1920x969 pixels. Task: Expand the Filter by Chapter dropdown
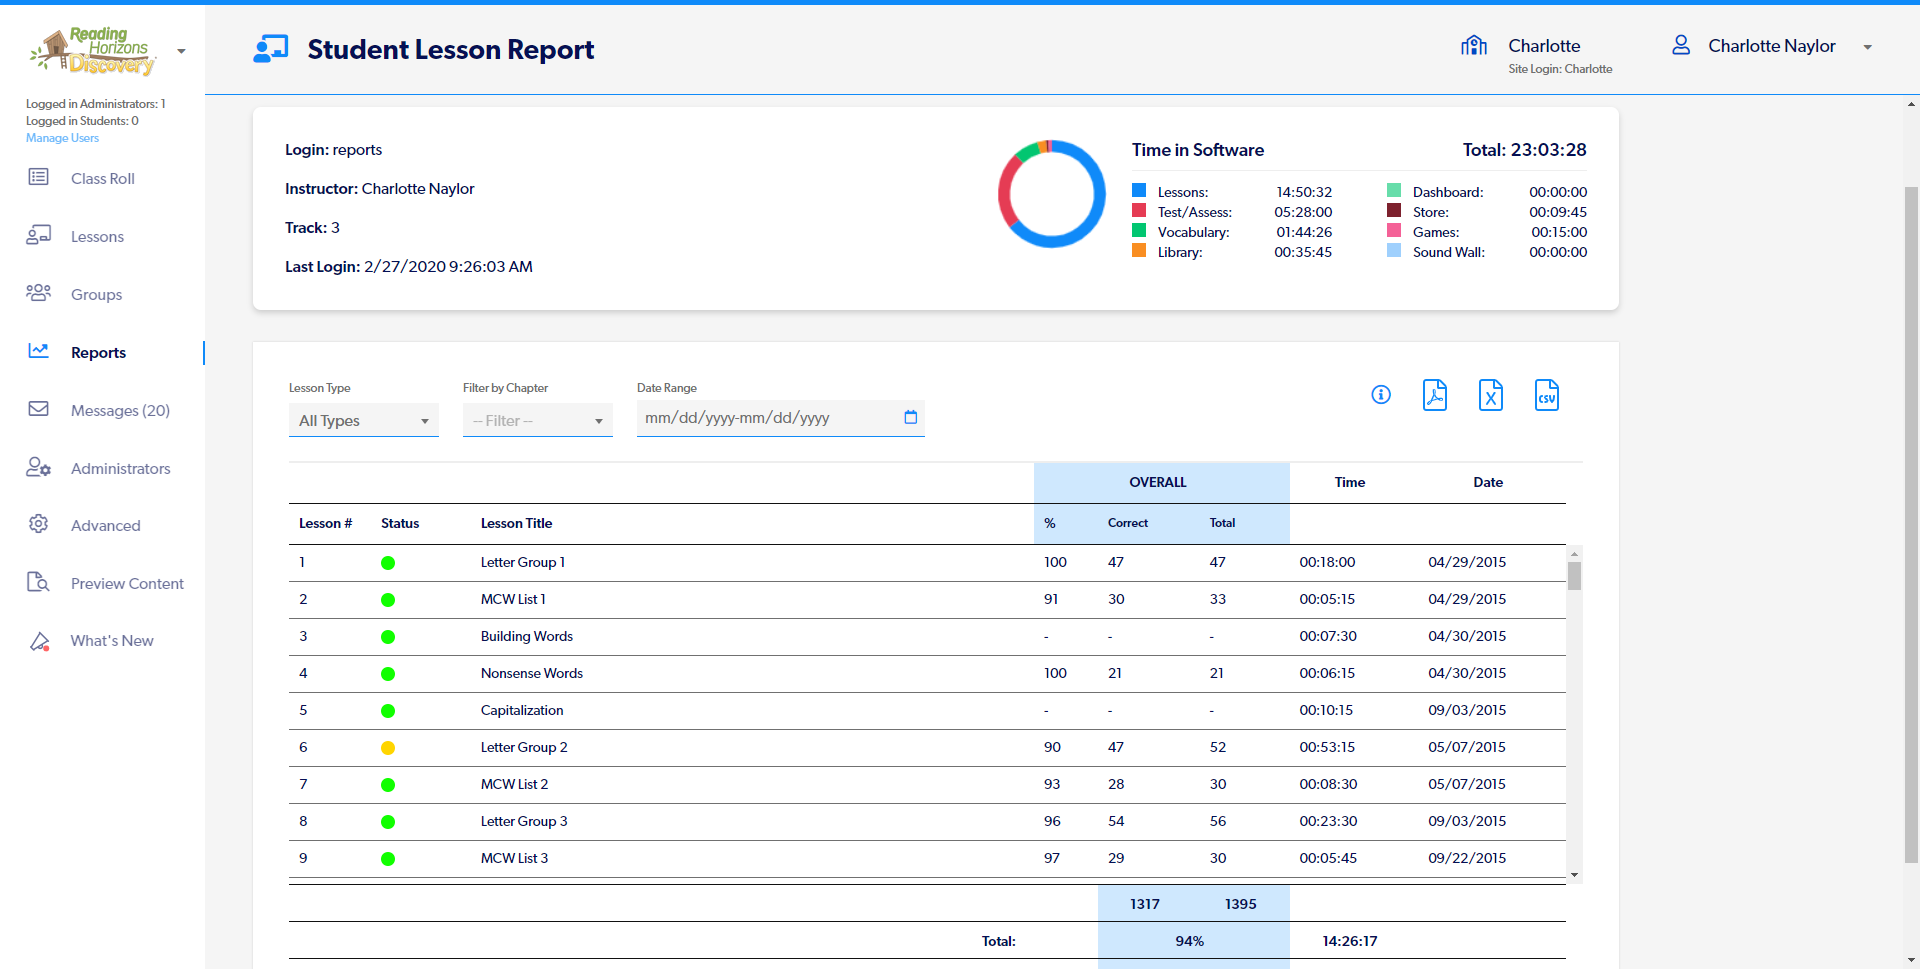pyautogui.click(x=537, y=420)
